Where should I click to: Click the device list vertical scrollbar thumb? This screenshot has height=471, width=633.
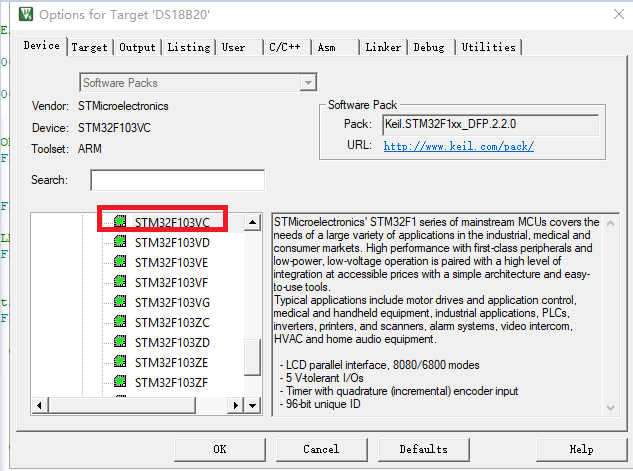click(x=252, y=357)
